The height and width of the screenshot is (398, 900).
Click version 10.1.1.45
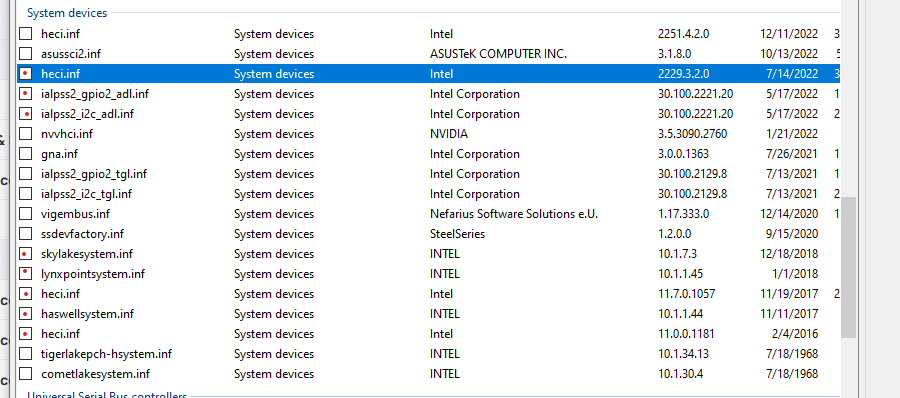click(x=680, y=274)
